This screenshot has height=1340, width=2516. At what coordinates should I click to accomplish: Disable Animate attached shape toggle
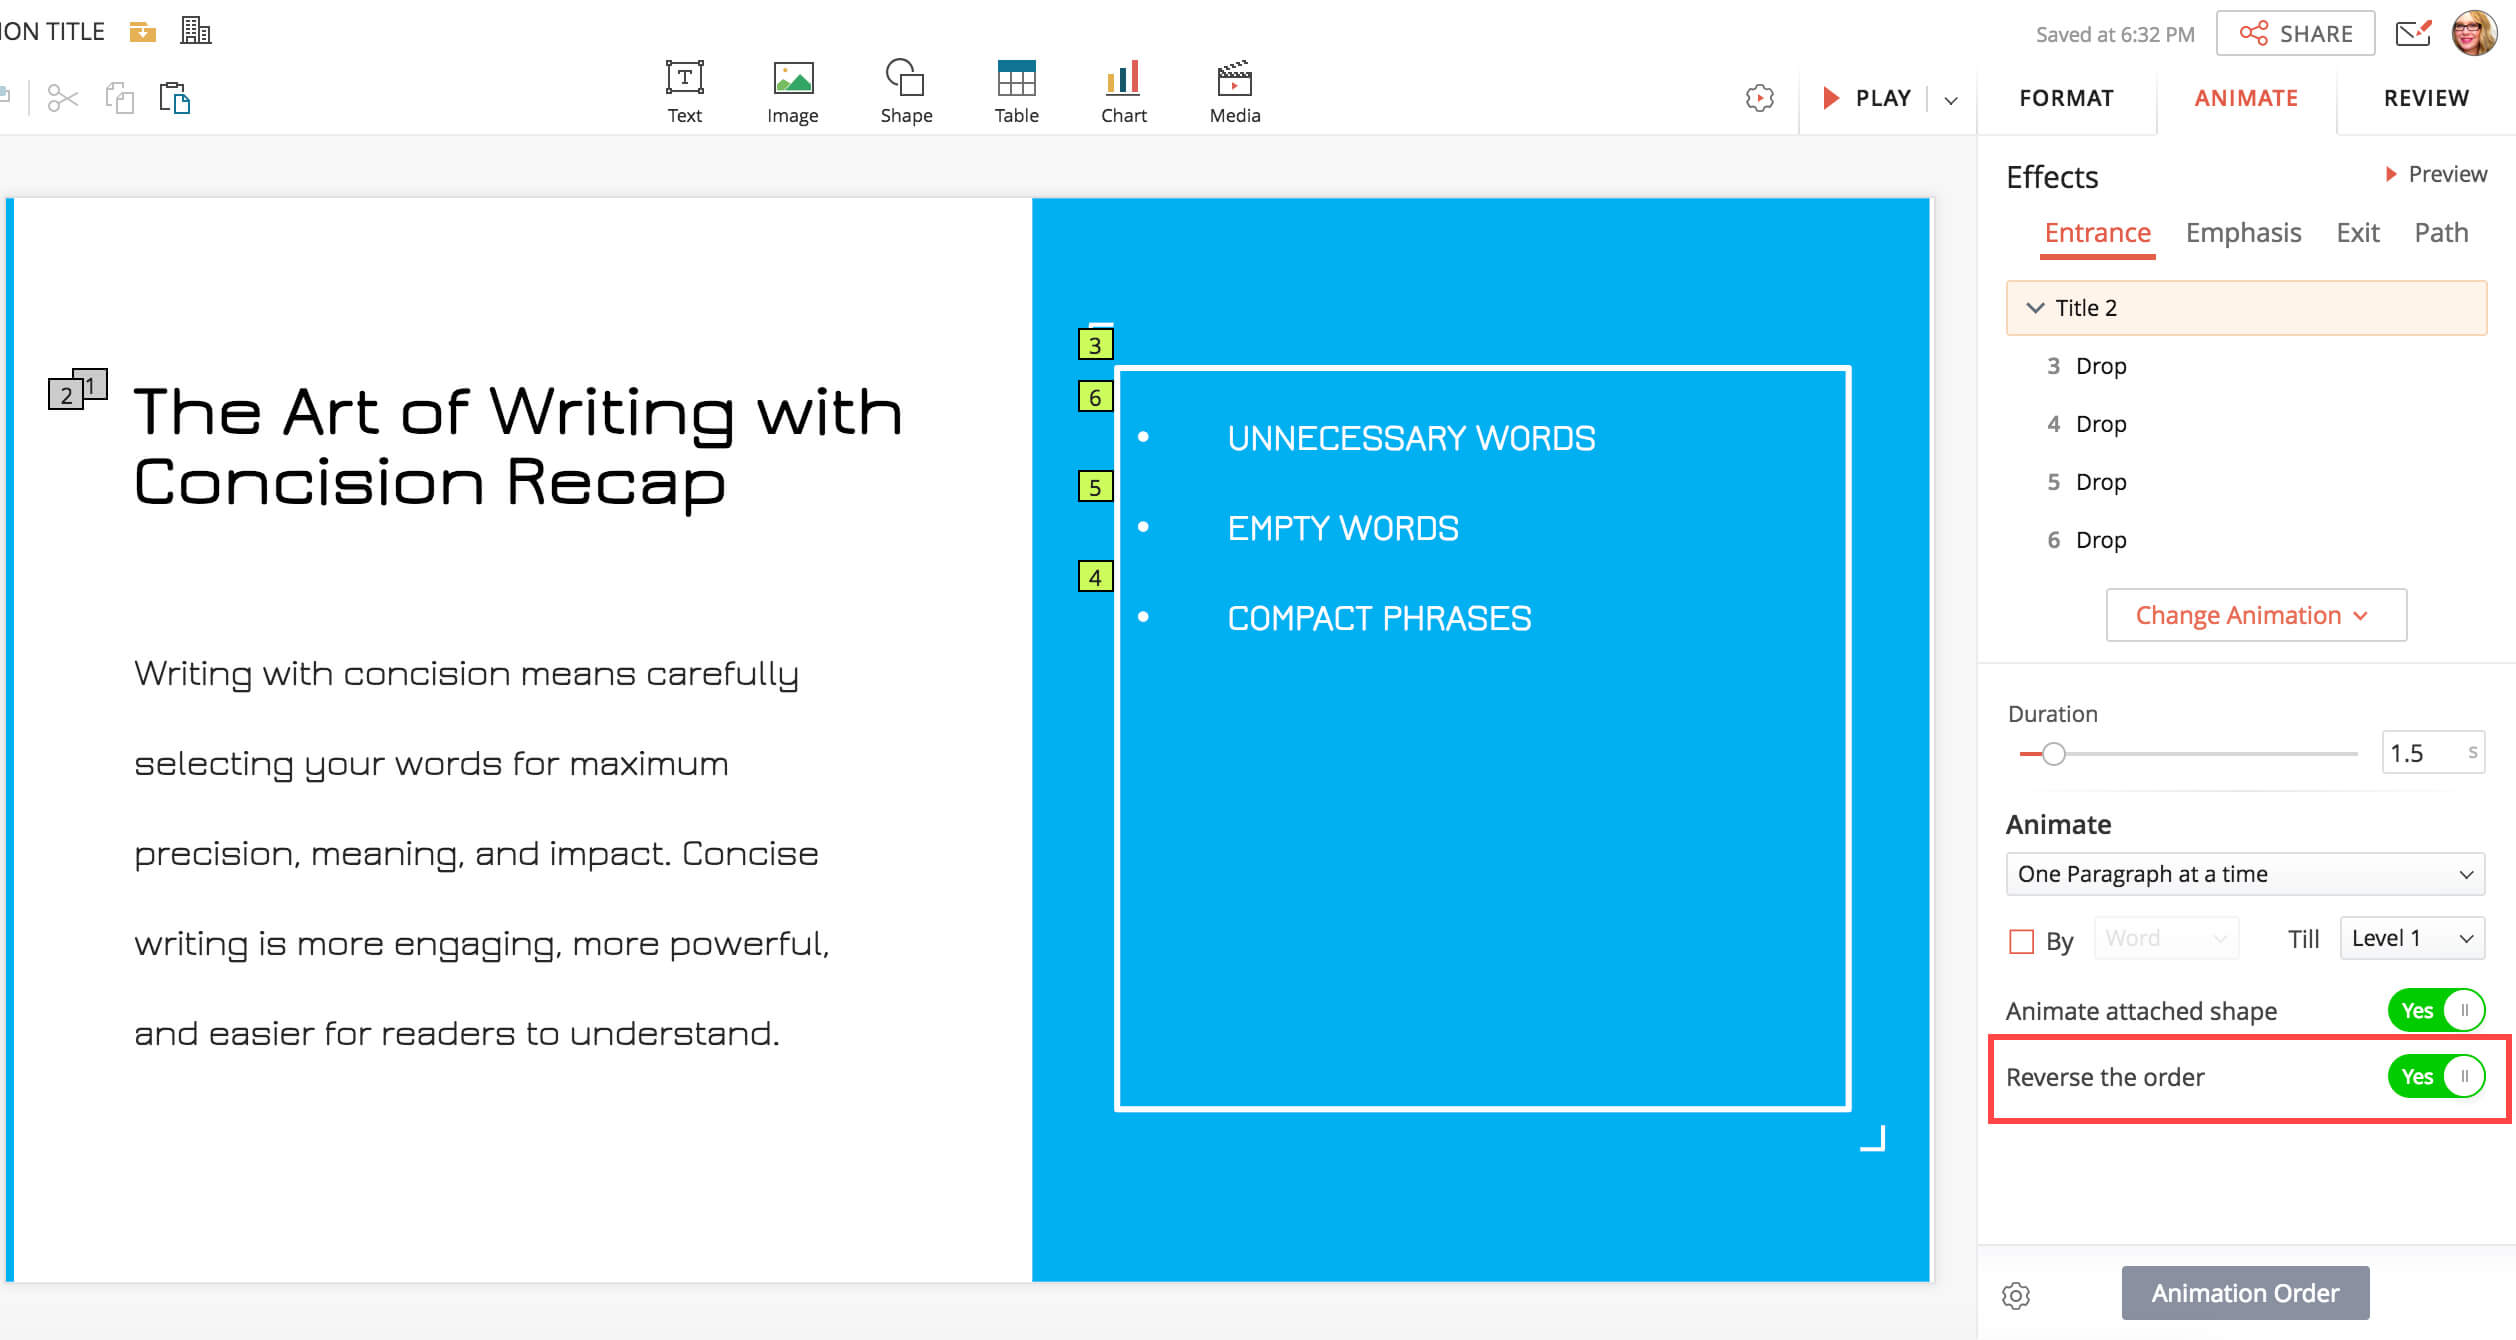click(x=2435, y=1010)
